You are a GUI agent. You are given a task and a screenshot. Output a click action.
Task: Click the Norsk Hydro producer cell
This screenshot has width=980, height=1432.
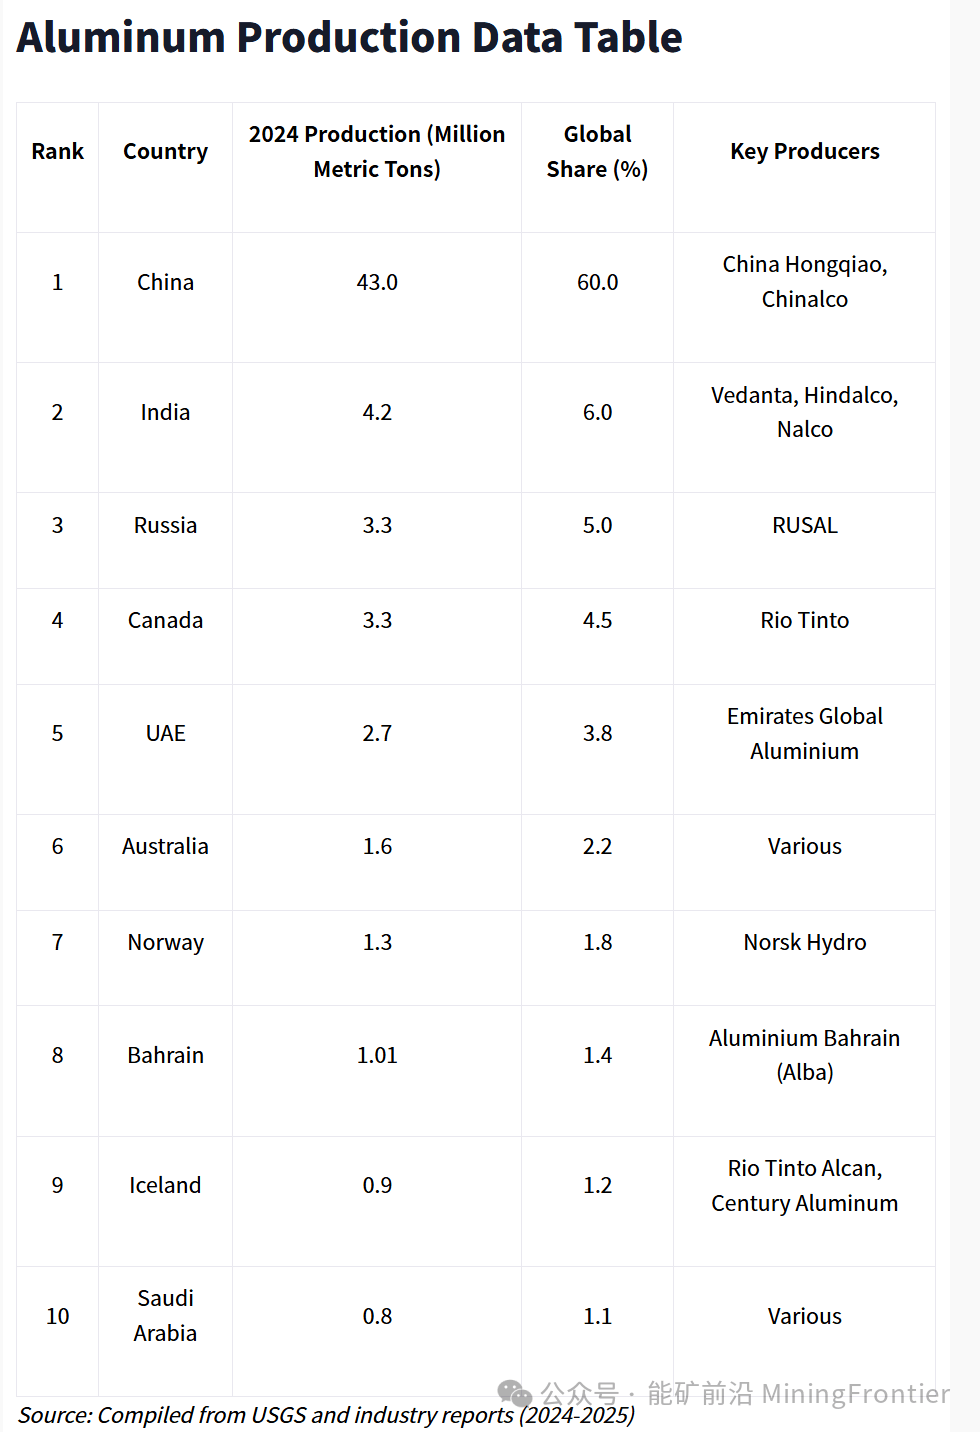pyautogui.click(x=804, y=943)
